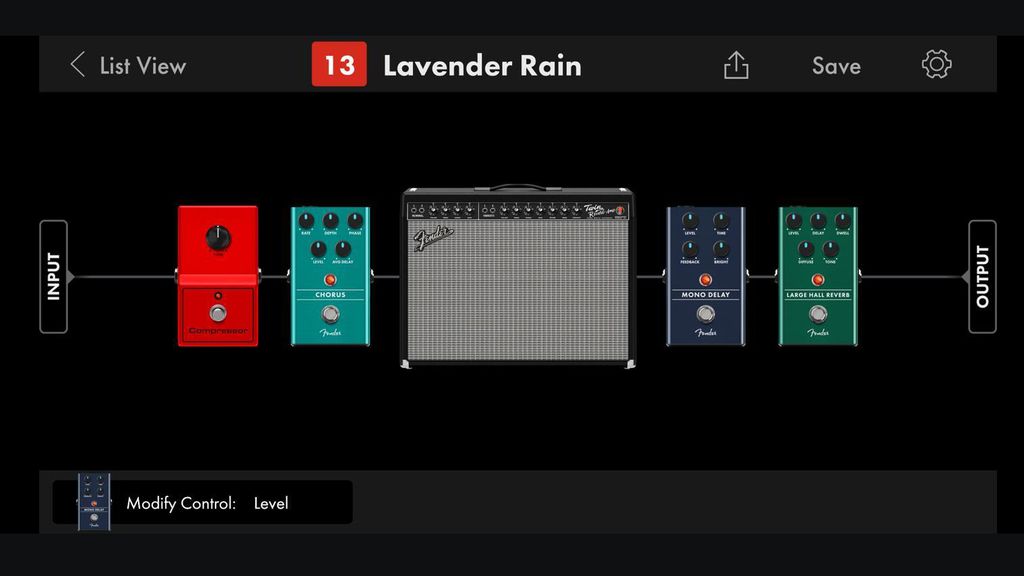
Task: Open the settings gear icon
Action: (935, 64)
